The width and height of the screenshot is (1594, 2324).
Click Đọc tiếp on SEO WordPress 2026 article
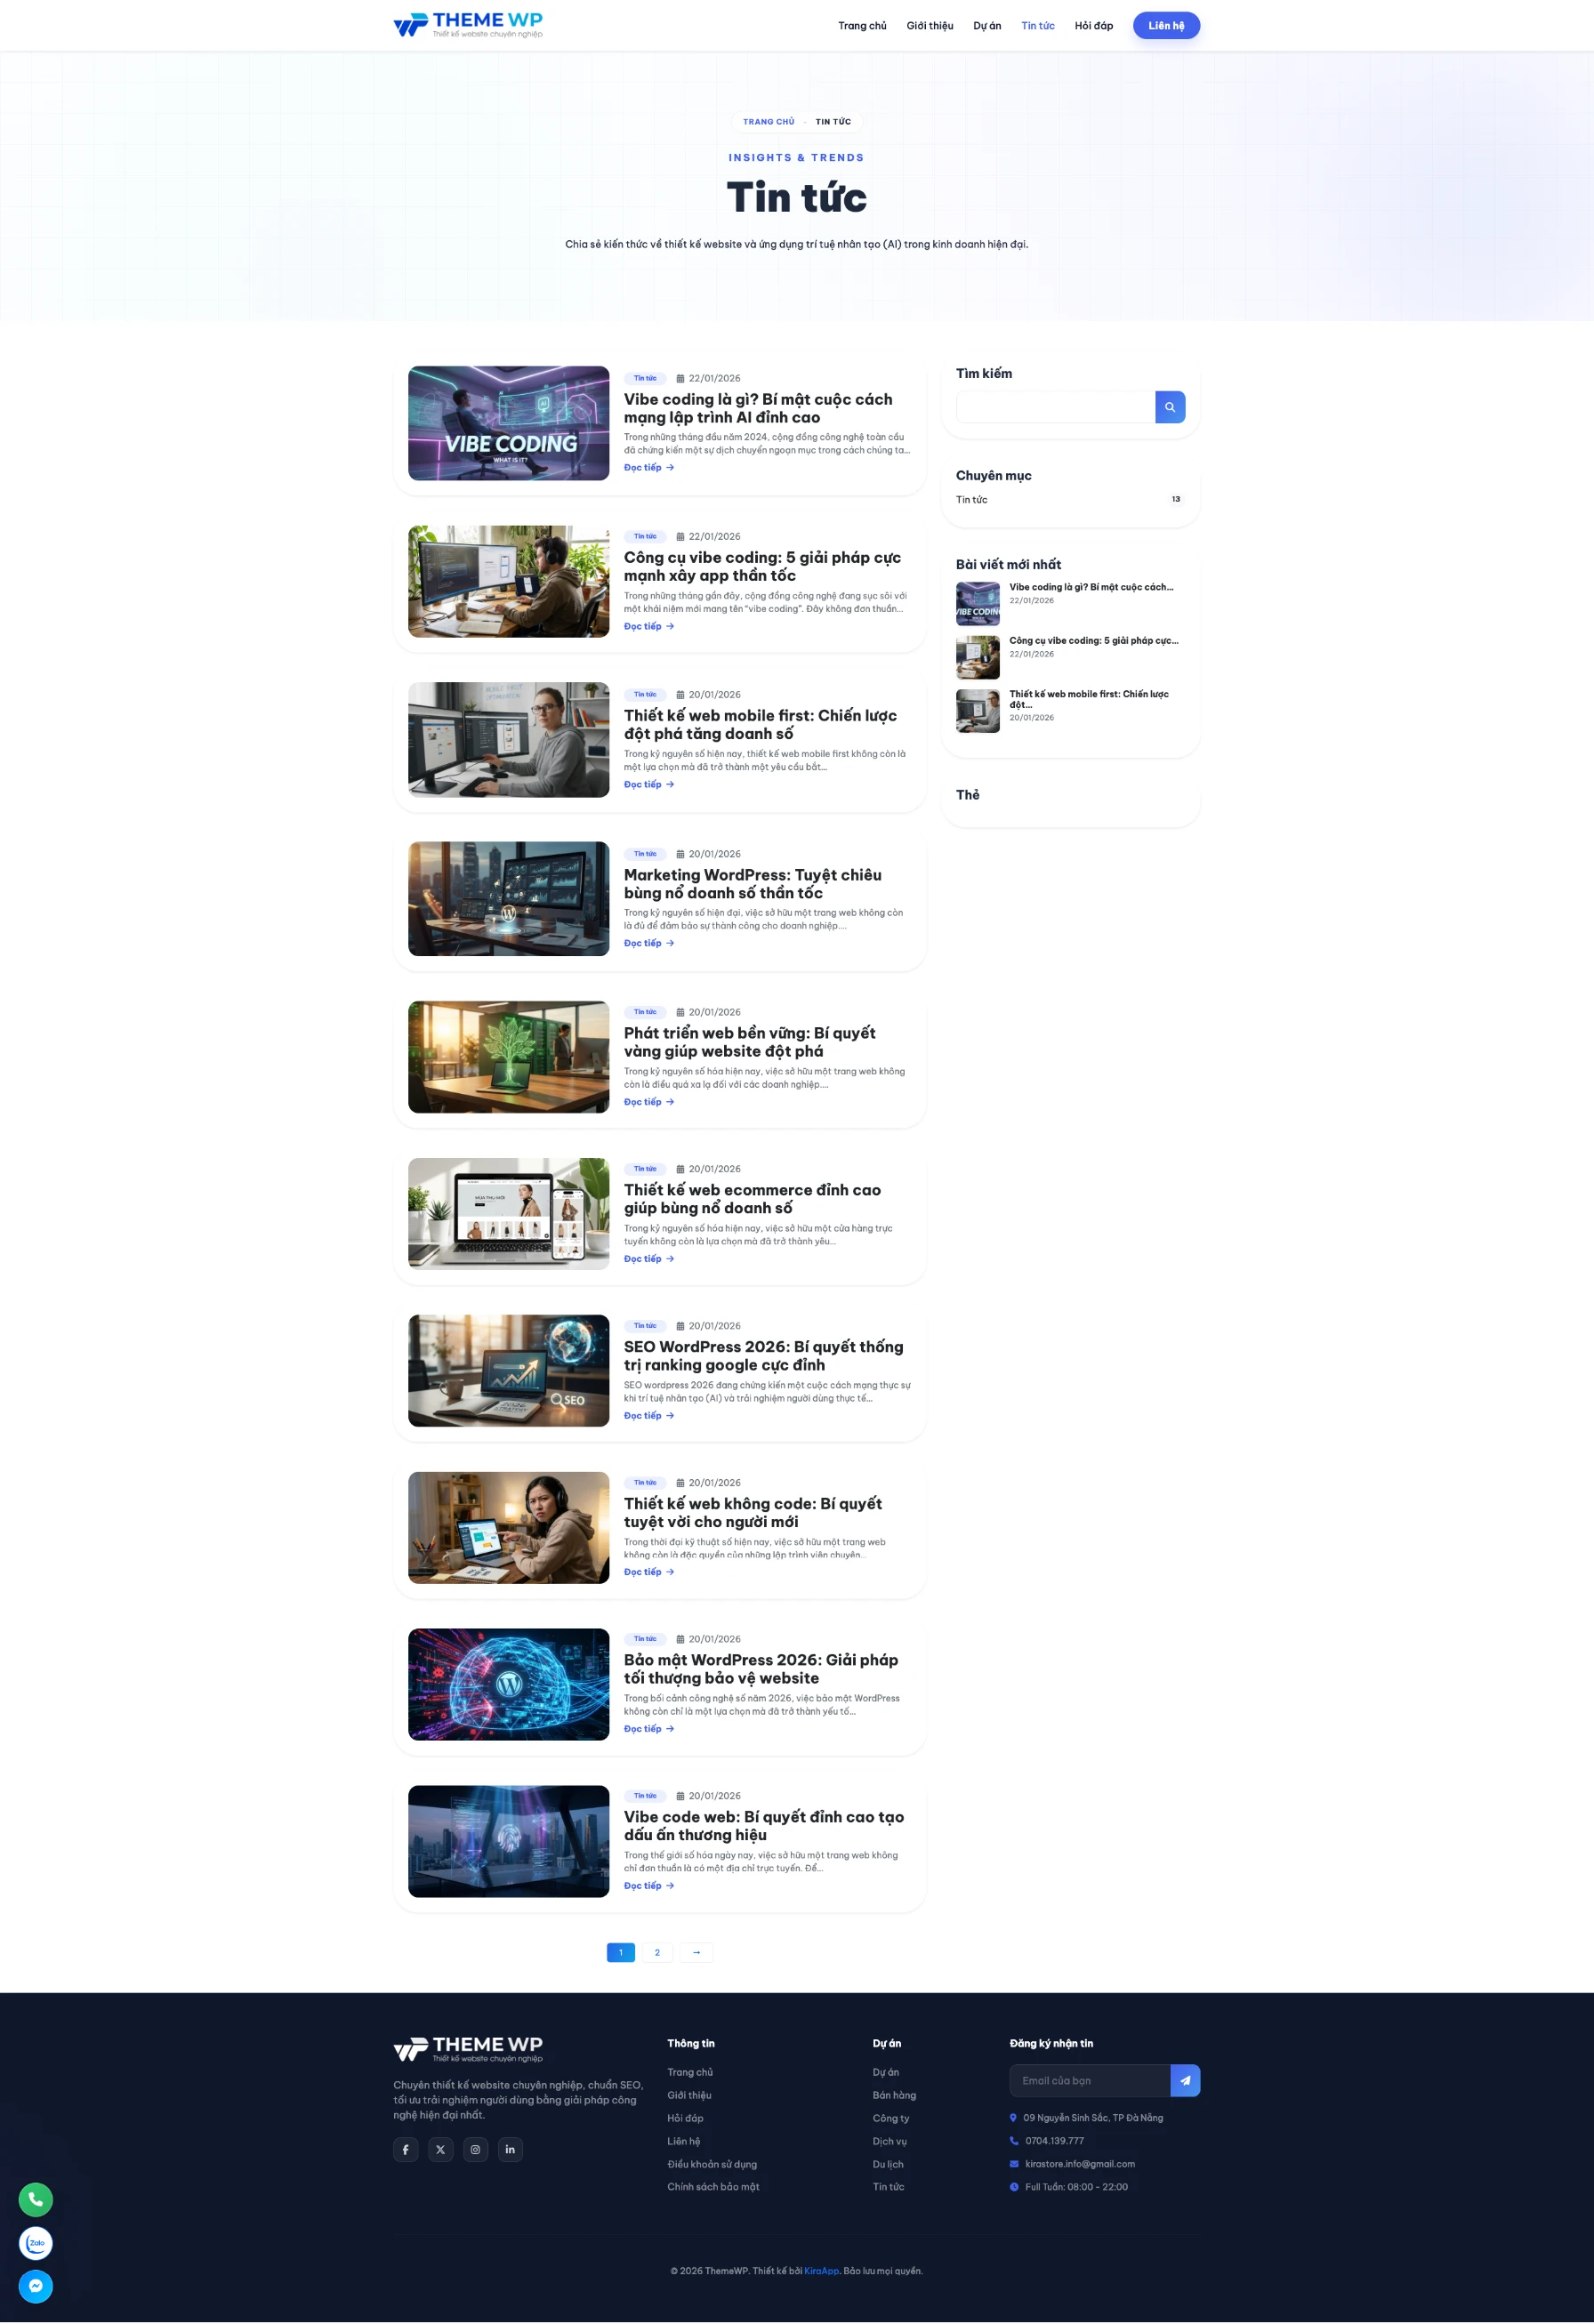648,1416
